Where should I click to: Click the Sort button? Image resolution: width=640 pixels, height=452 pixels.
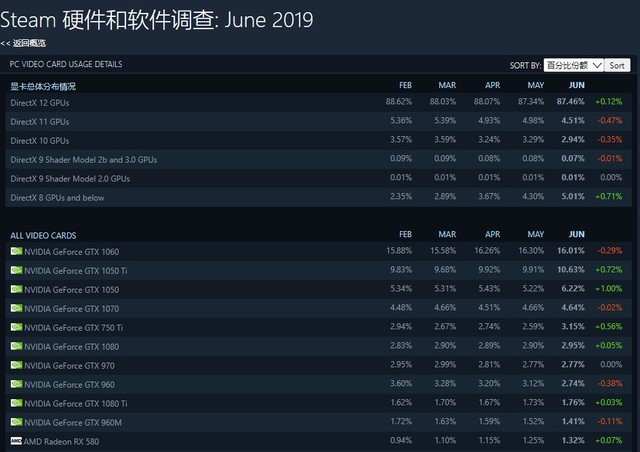tap(617, 65)
